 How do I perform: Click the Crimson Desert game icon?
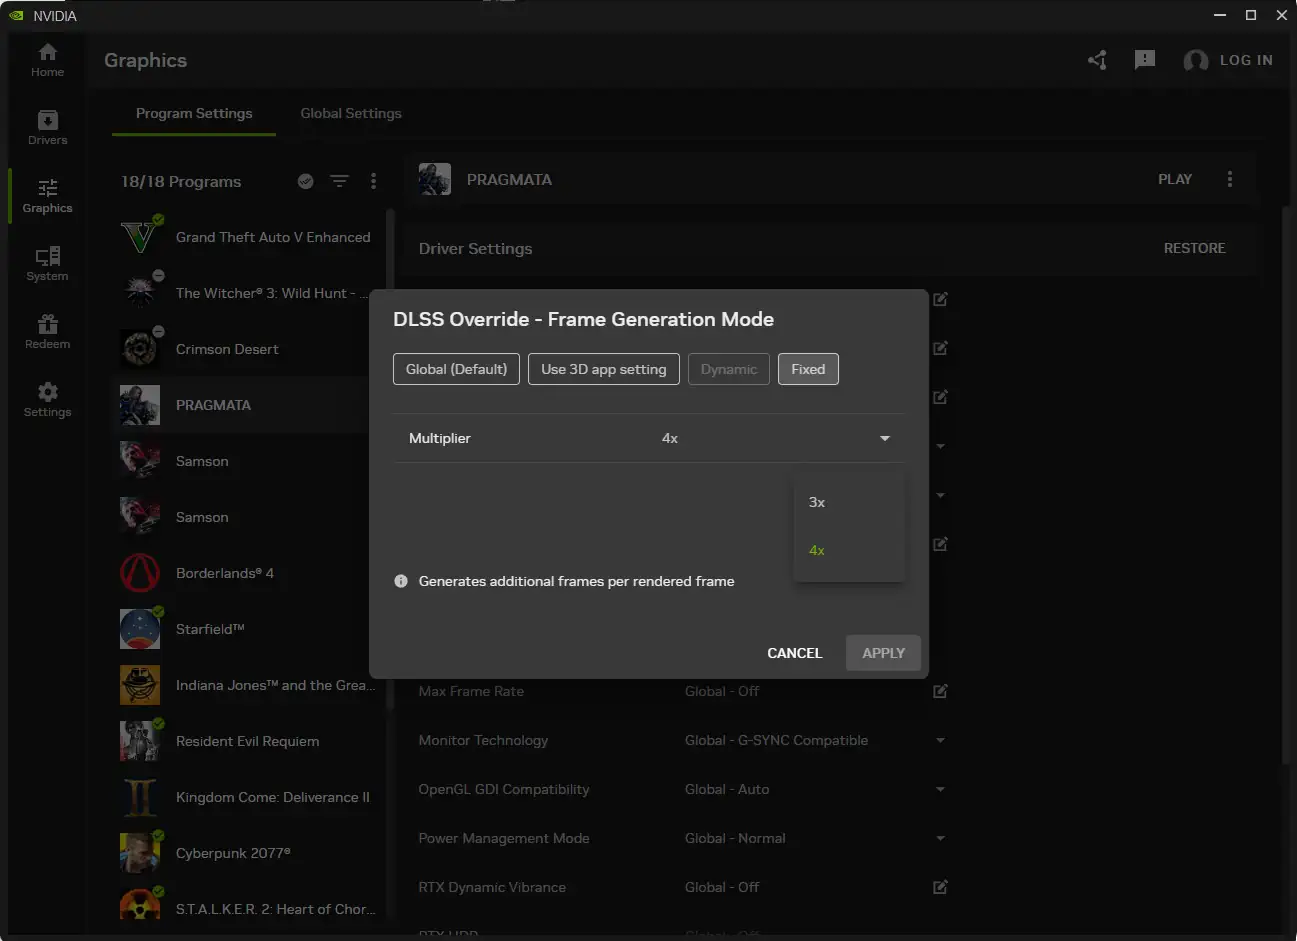[140, 349]
